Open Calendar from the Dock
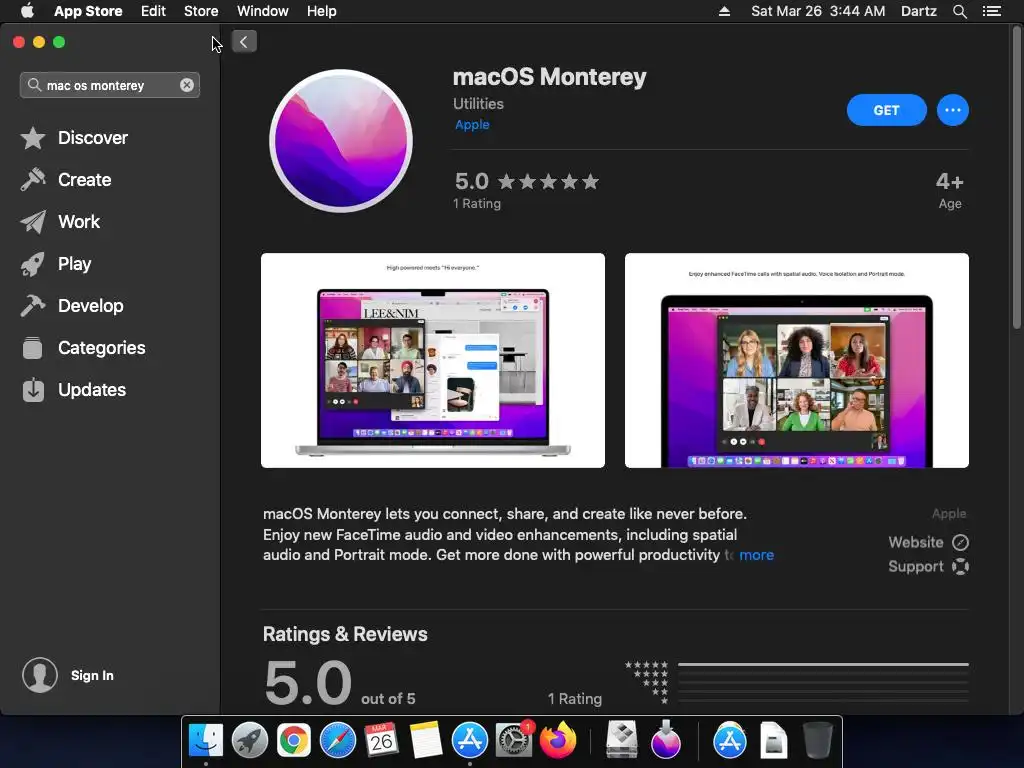This screenshot has height=768, width=1024. coord(381,741)
